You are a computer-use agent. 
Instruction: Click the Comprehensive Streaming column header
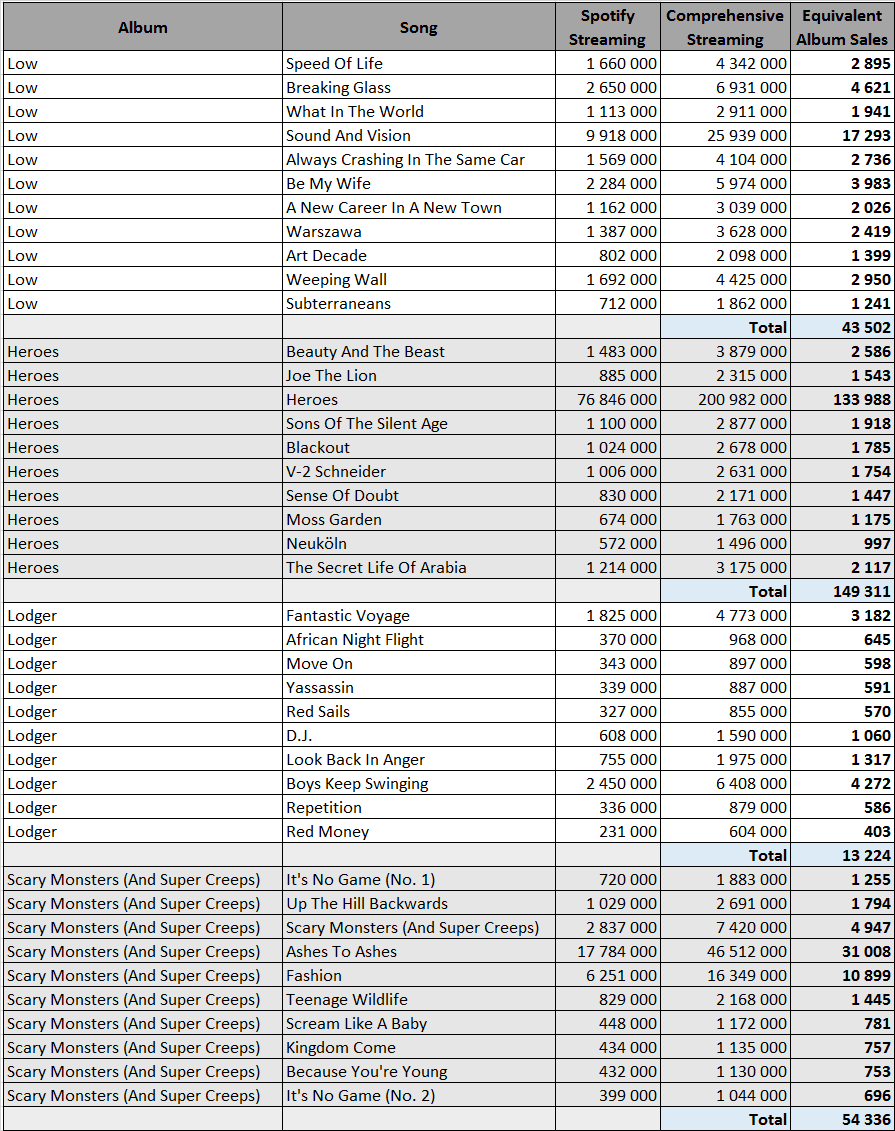pyautogui.click(x=726, y=27)
